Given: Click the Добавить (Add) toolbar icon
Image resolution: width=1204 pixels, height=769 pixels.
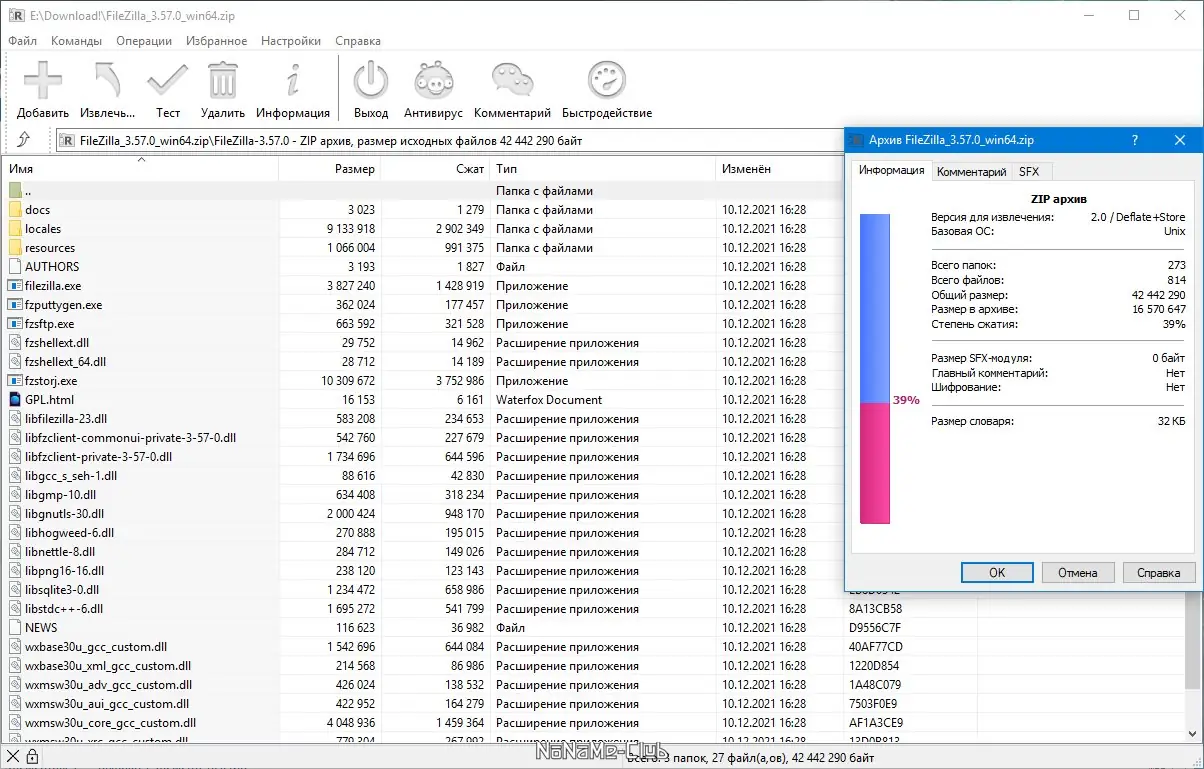Looking at the screenshot, I should click(43, 80).
